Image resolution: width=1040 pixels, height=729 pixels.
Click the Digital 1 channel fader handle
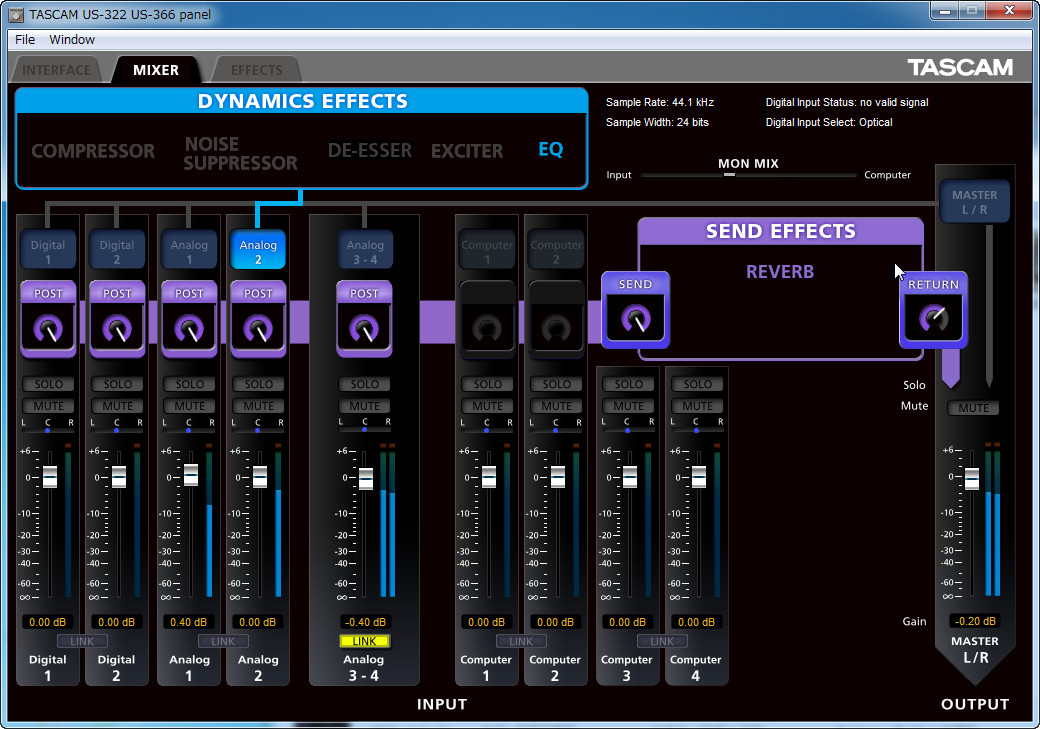click(x=50, y=477)
